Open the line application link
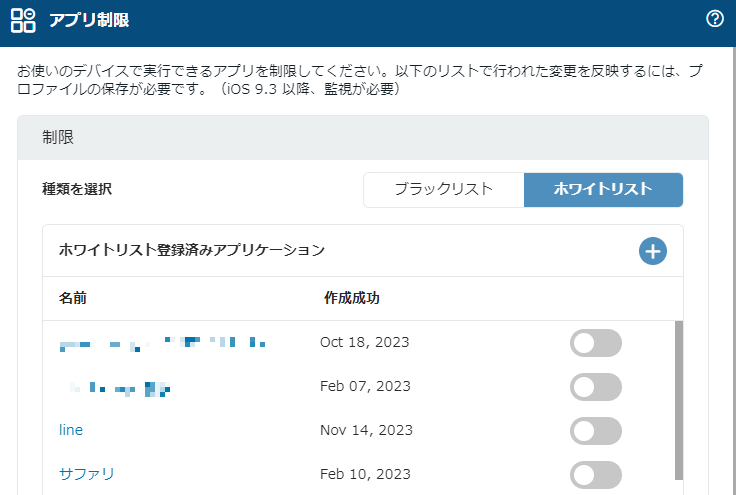This screenshot has height=495, width=736. (71, 430)
